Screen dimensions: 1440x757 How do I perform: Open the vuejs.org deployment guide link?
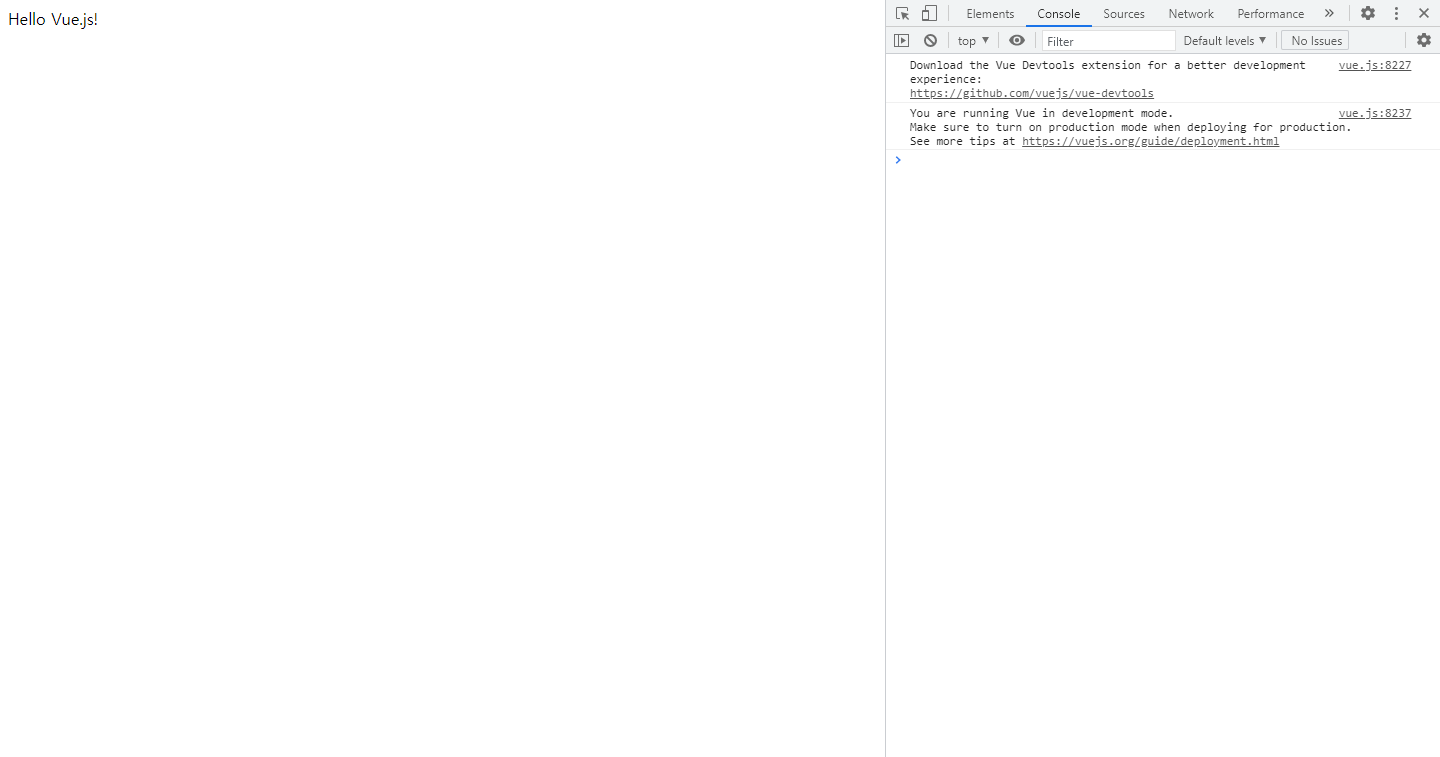tap(1150, 141)
